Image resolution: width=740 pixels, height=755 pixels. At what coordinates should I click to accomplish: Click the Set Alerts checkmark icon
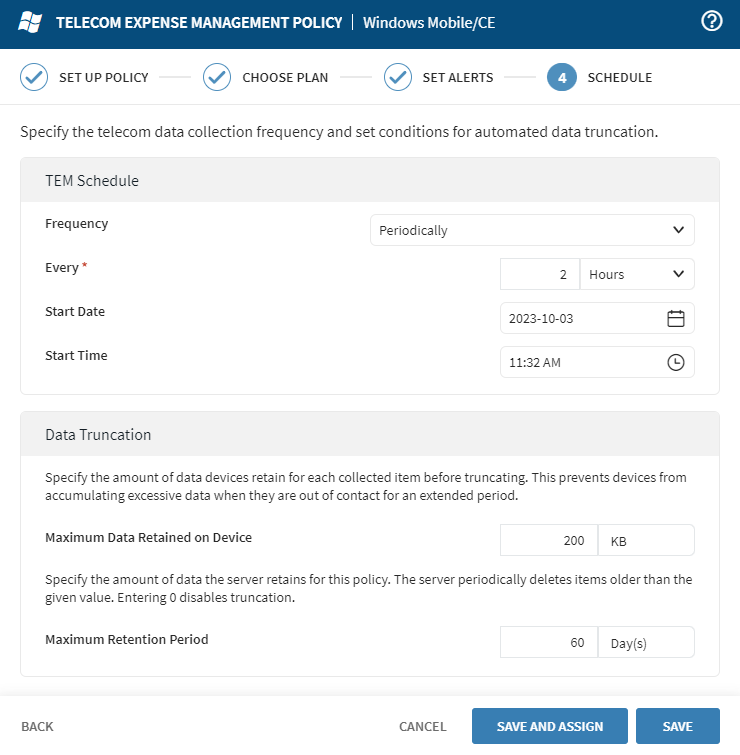398,77
